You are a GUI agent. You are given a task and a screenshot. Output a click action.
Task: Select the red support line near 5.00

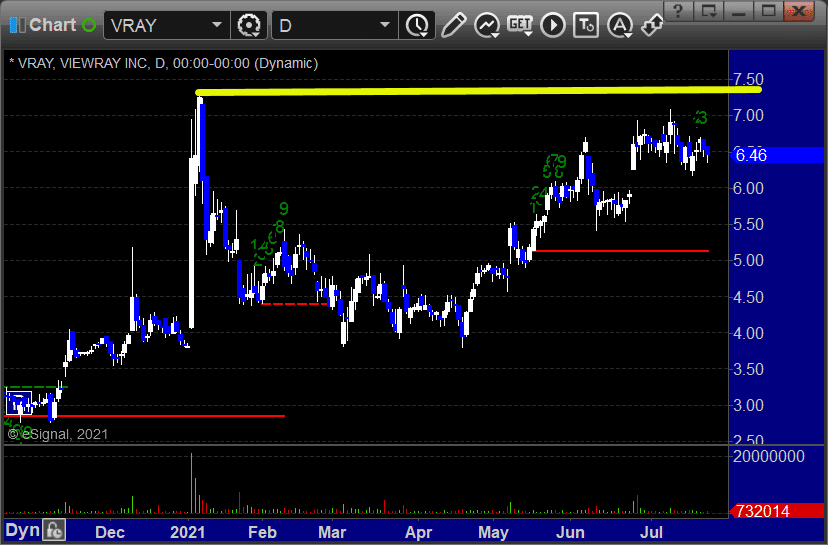[x=620, y=251]
